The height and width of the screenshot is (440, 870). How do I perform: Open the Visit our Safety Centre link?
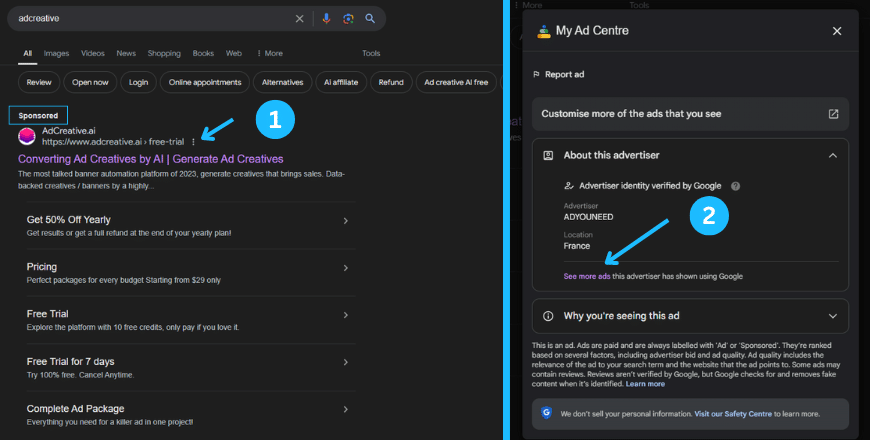coord(732,414)
